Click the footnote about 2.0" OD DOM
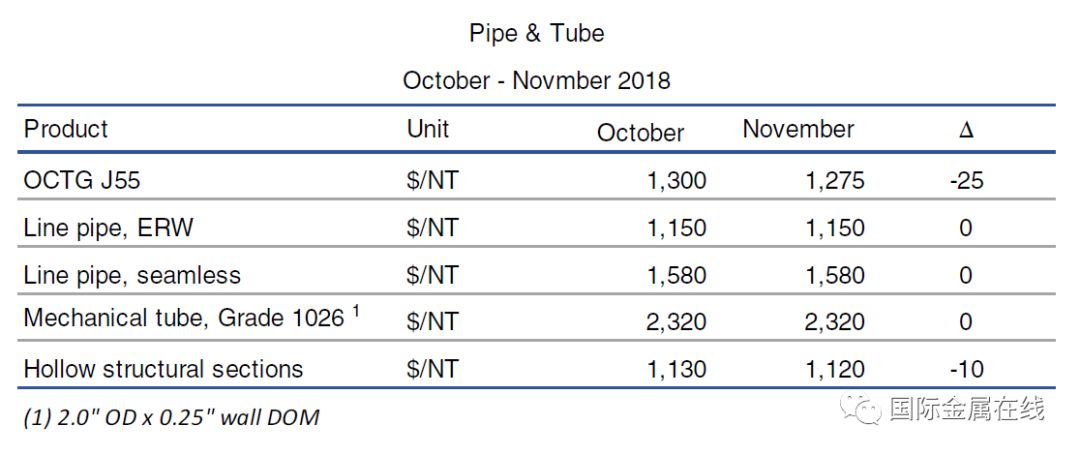Screen dimensions: 1080x456 [172, 417]
